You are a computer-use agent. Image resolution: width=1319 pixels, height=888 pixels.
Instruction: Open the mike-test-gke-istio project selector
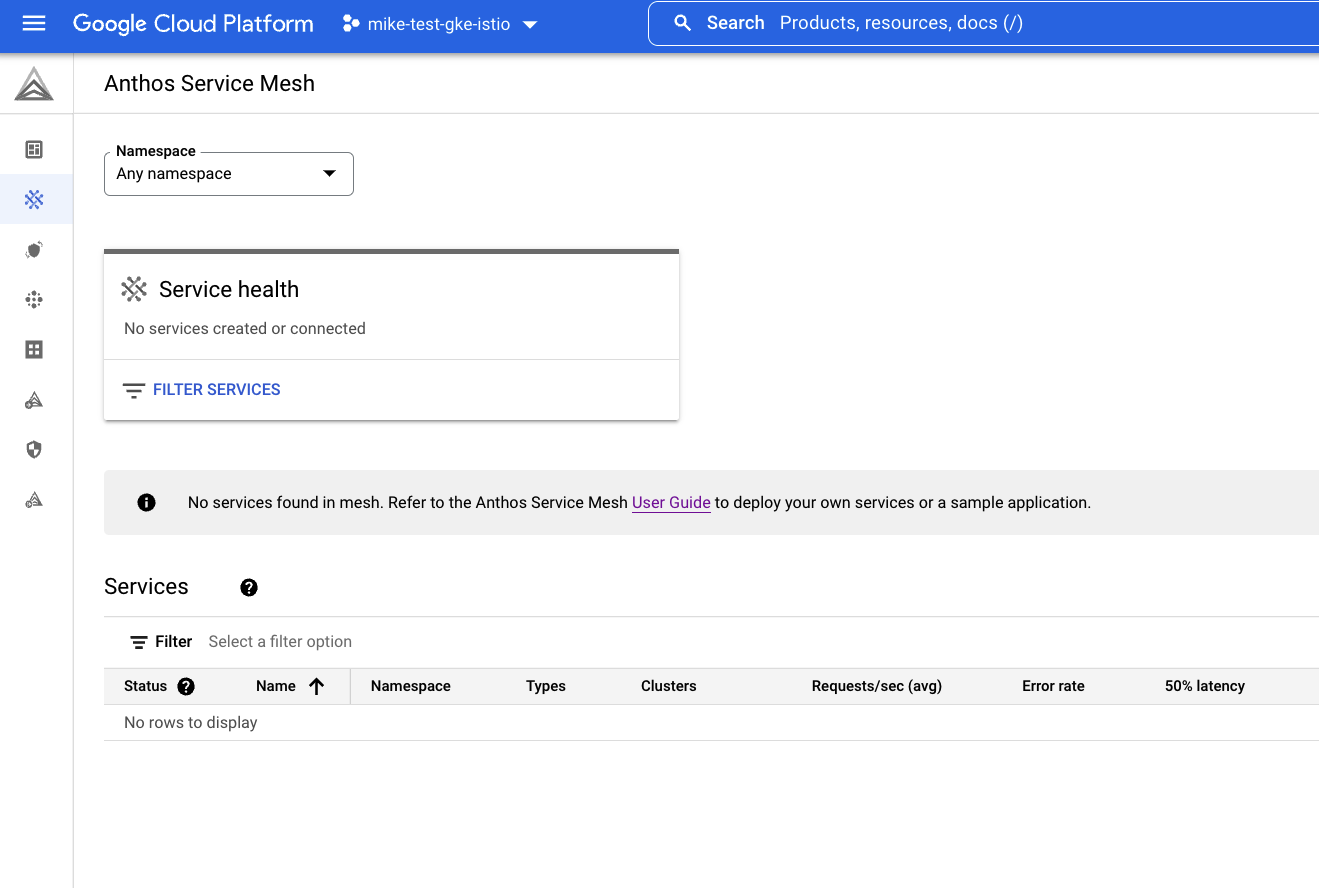coord(440,24)
